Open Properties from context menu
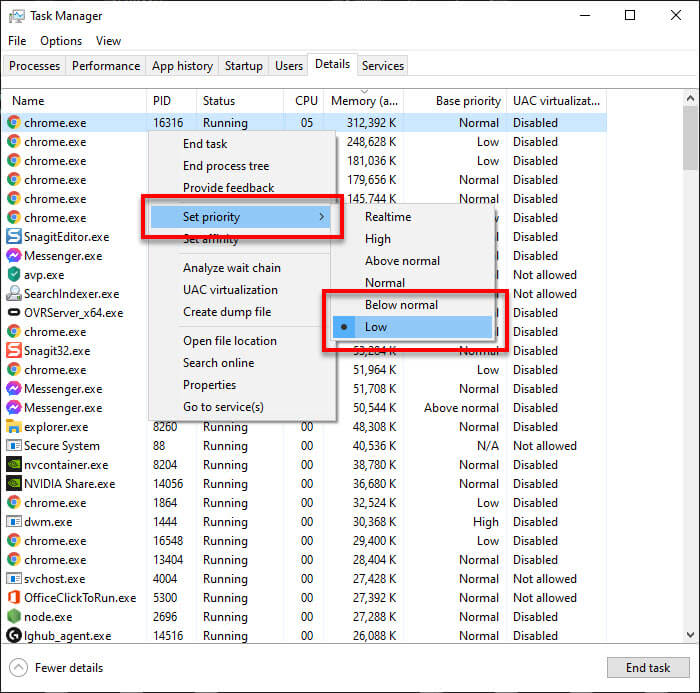 pyautogui.click(x=242, y=384)
